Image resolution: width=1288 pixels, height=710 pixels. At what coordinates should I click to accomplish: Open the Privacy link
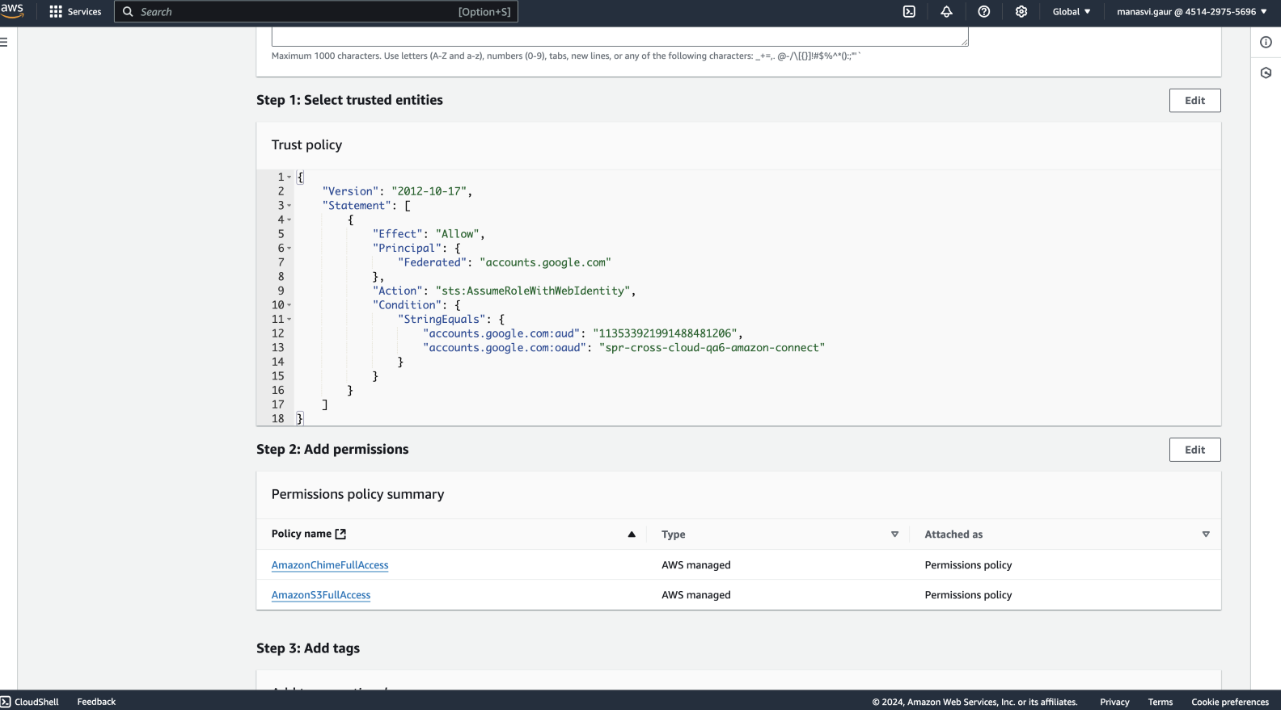[x=1115, y=702]
